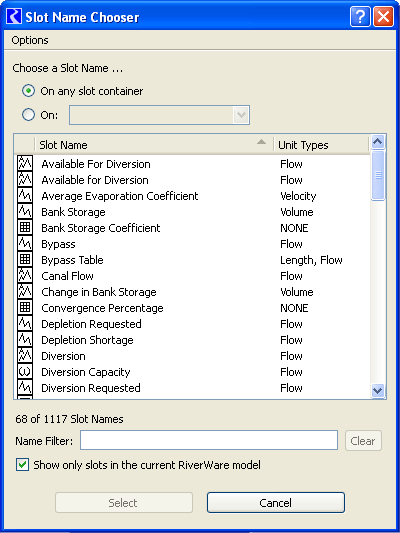Click the icon beside Average Evaporation Coefficient
Image resolution: width=400 pixels, height=533 pixels.
point(25,196)
